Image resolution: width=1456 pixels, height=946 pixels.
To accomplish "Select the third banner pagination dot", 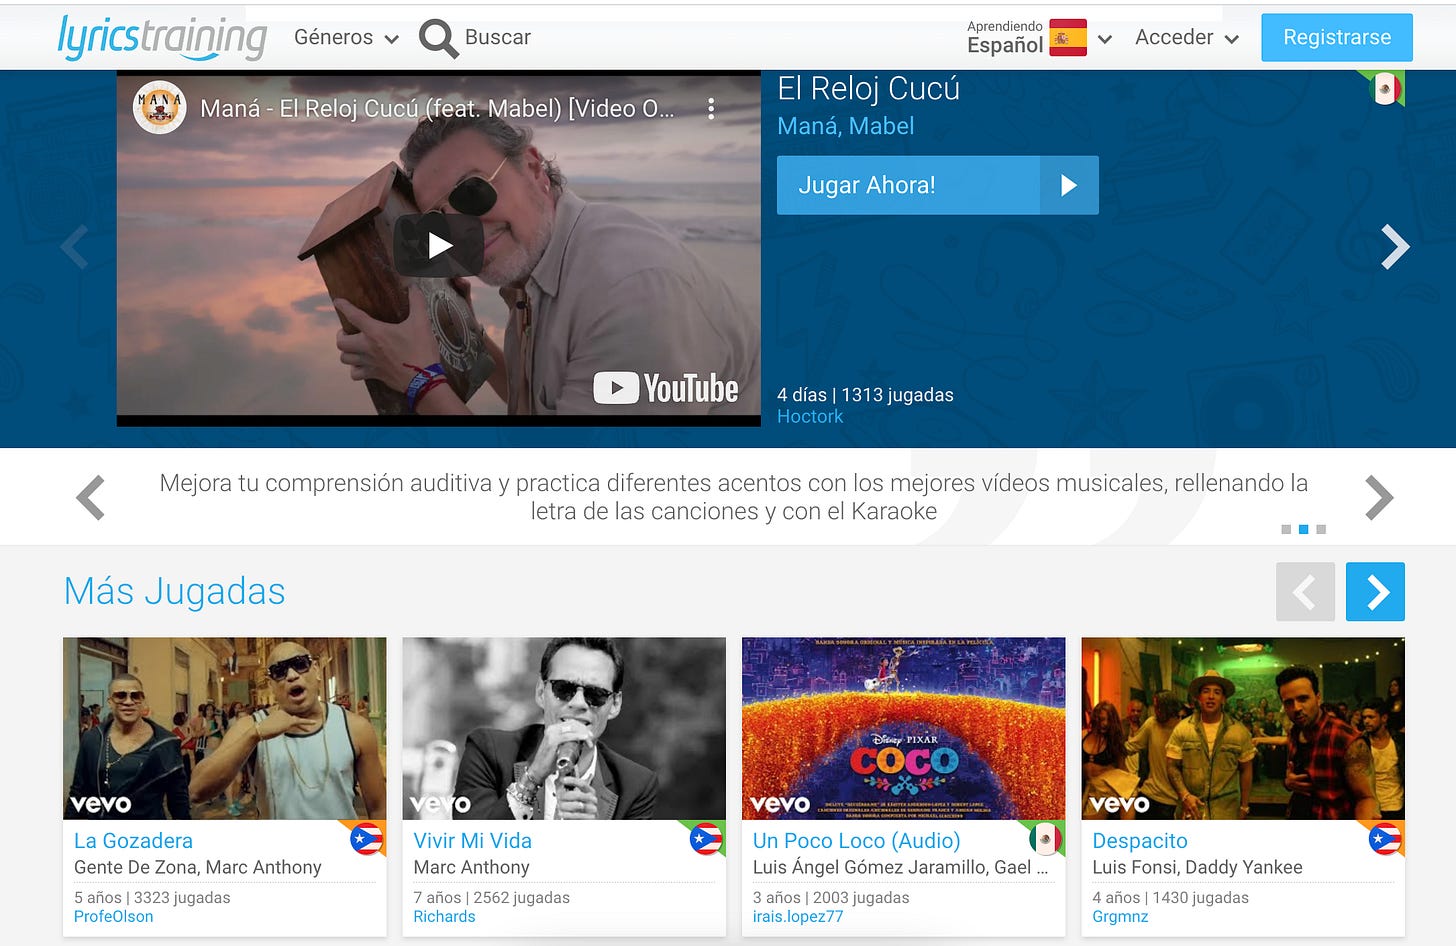I will tap(1321, 529).
